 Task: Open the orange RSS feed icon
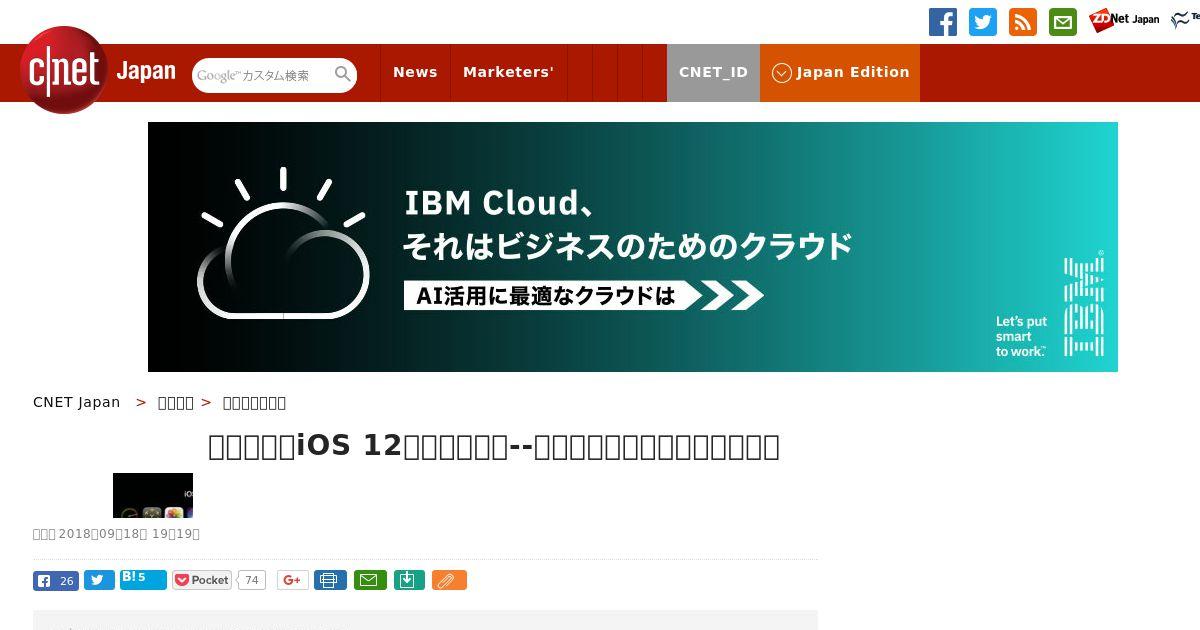pyautogui.click(x=1023, y=22)
